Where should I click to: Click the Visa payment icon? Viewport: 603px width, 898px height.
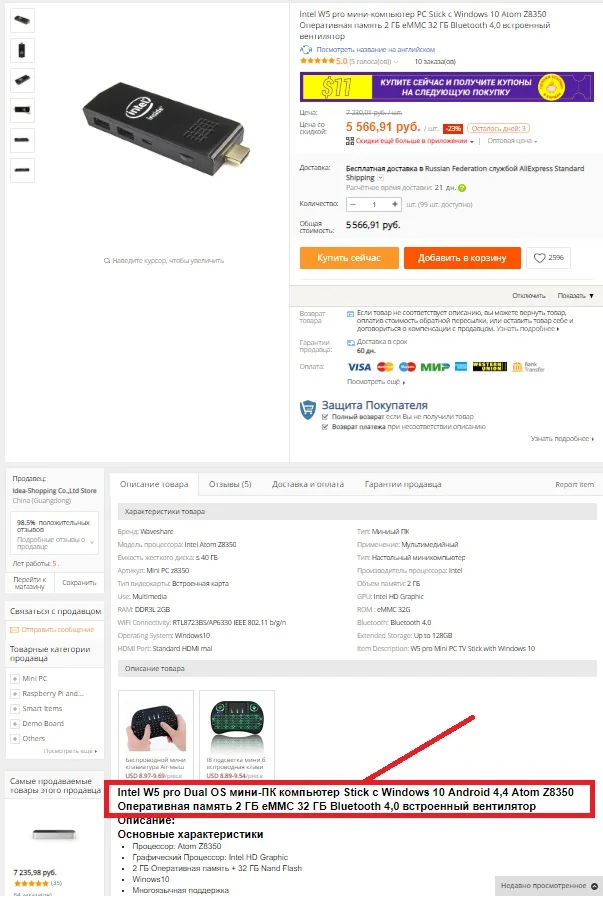(x=359, y=367)
